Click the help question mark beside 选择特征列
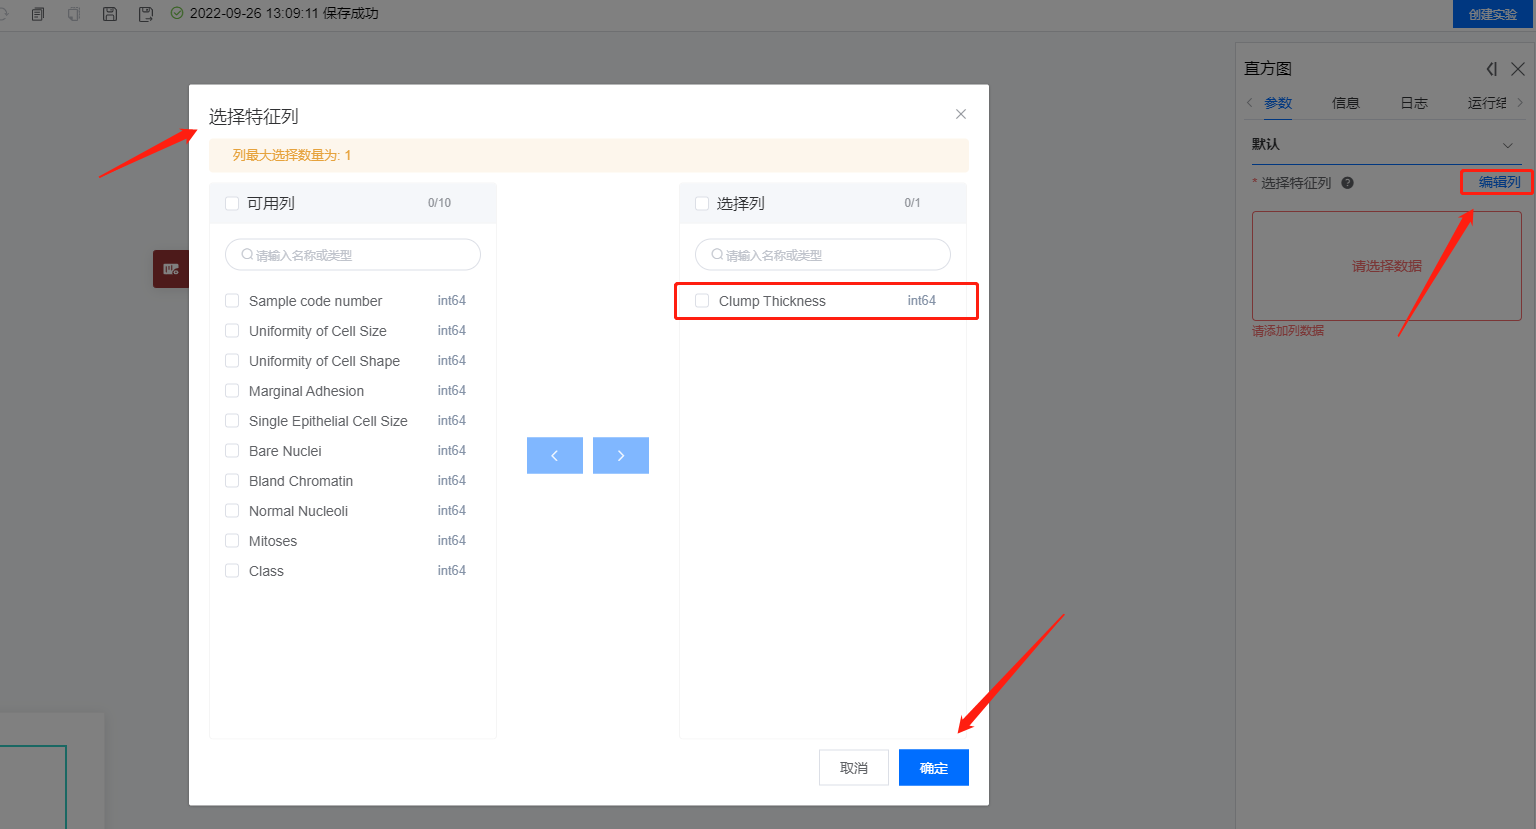1536x829 pixels. (1347, 183)
